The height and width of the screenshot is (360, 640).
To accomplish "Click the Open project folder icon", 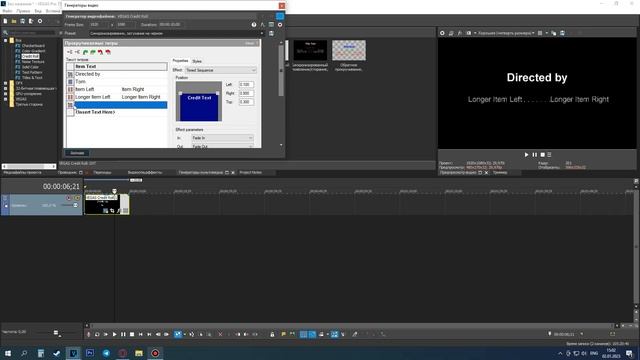I will click(x=14, y=21).
